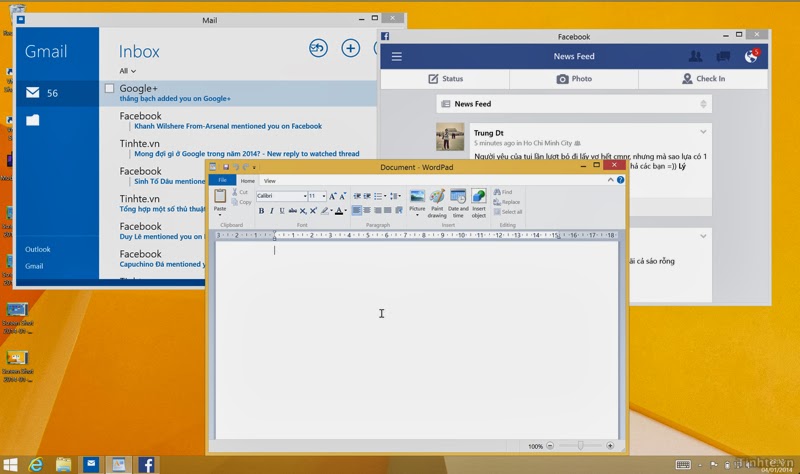Click Find in the Editing group

click(x=503, y=192)
